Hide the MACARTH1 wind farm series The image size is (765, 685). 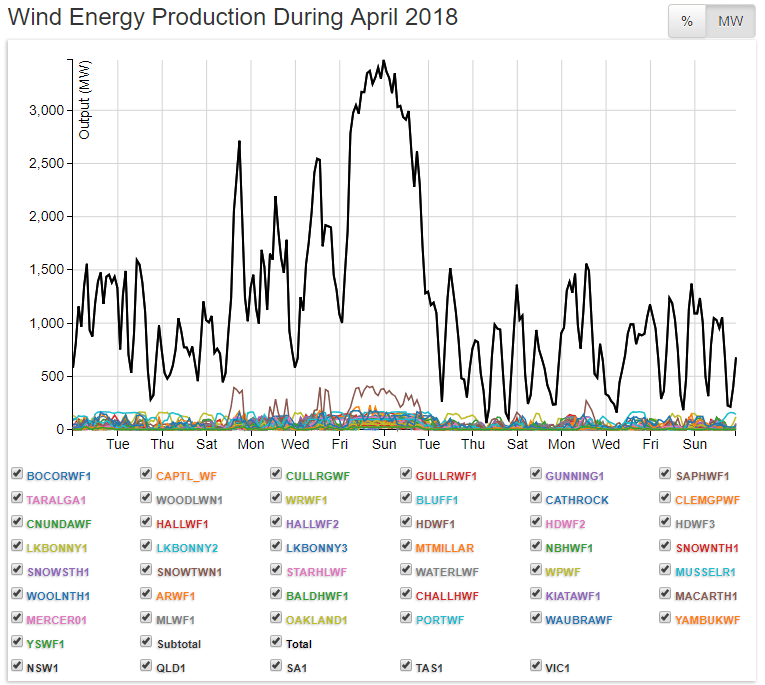[x=667, y=595]
